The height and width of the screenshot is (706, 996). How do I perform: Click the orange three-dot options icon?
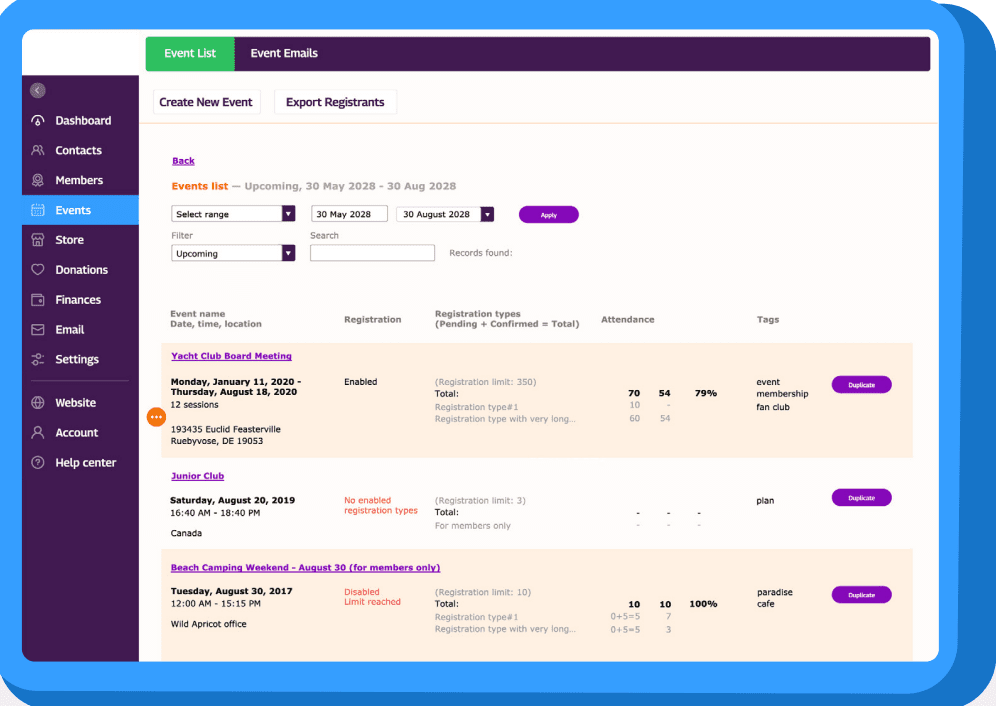pos(156,416)
